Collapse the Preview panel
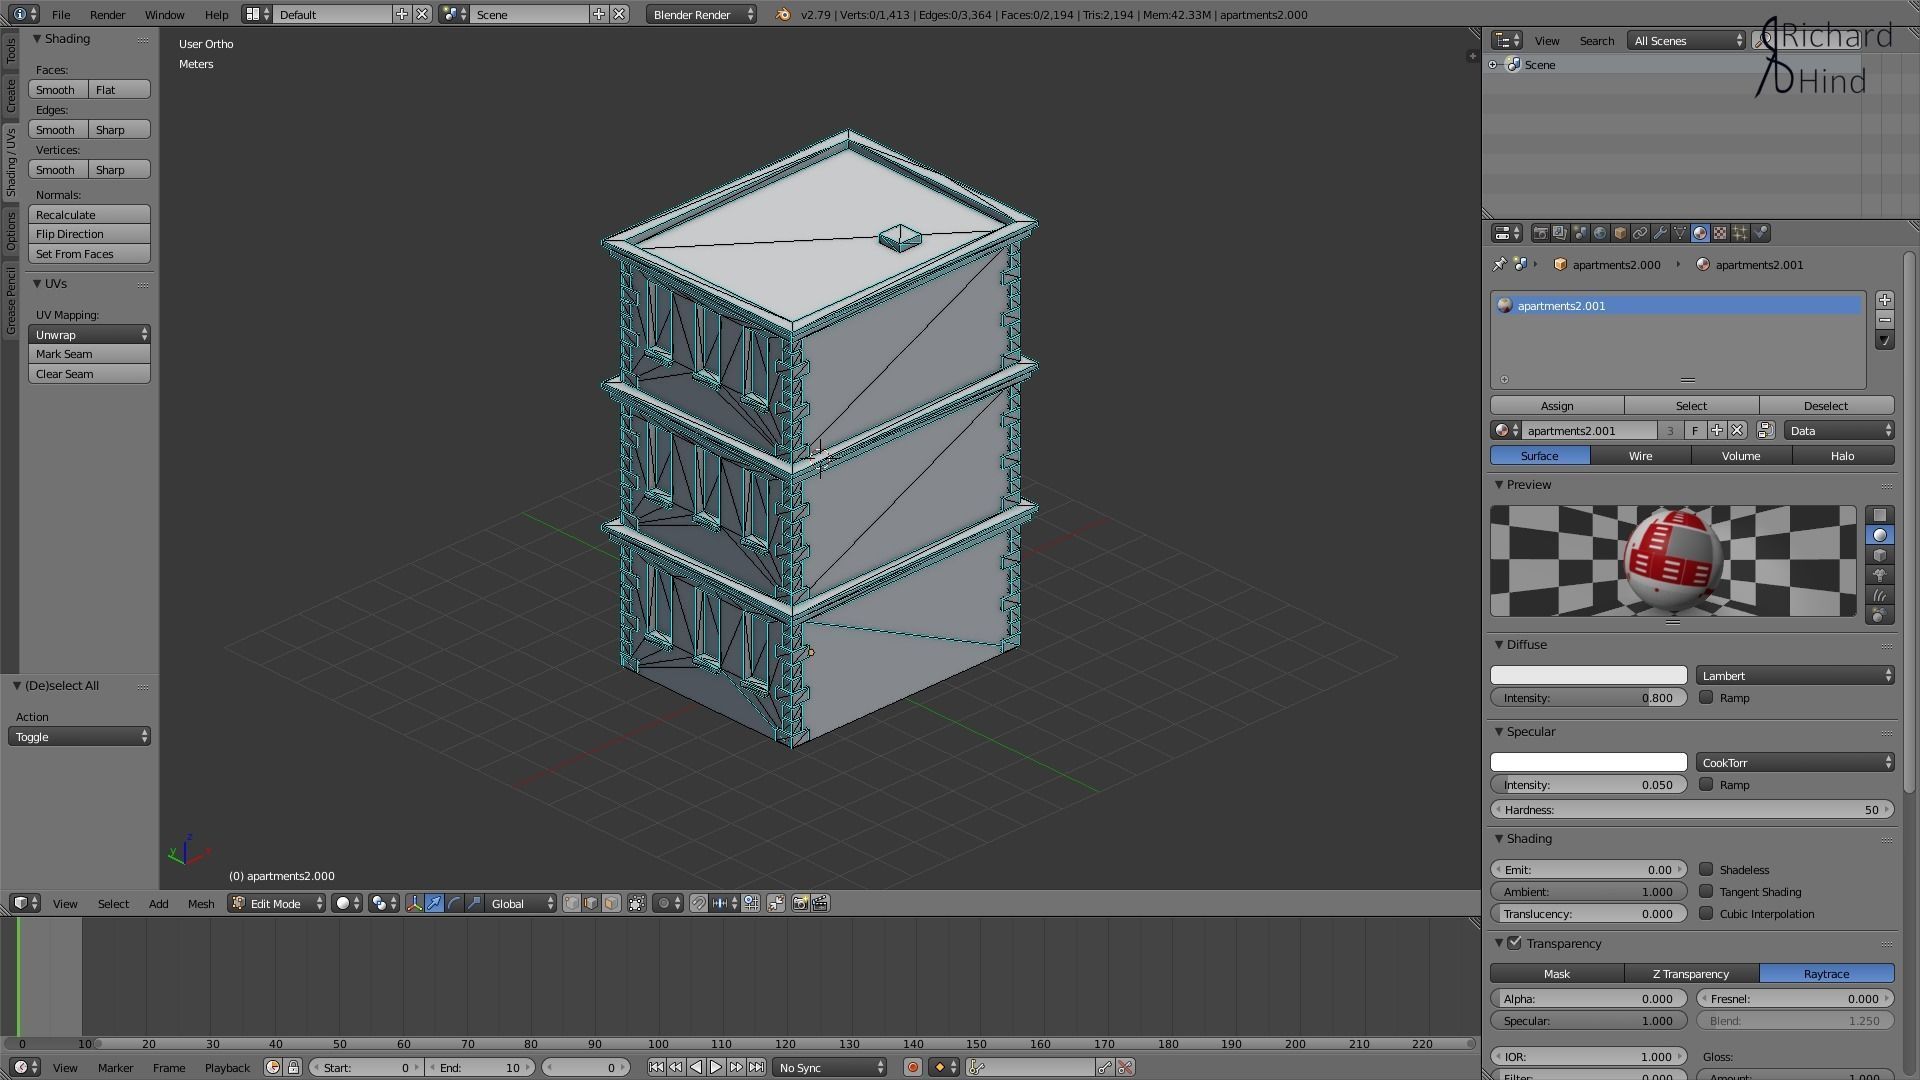The height and width of the screenshot is (1080, 1920). pos(1499,484)
